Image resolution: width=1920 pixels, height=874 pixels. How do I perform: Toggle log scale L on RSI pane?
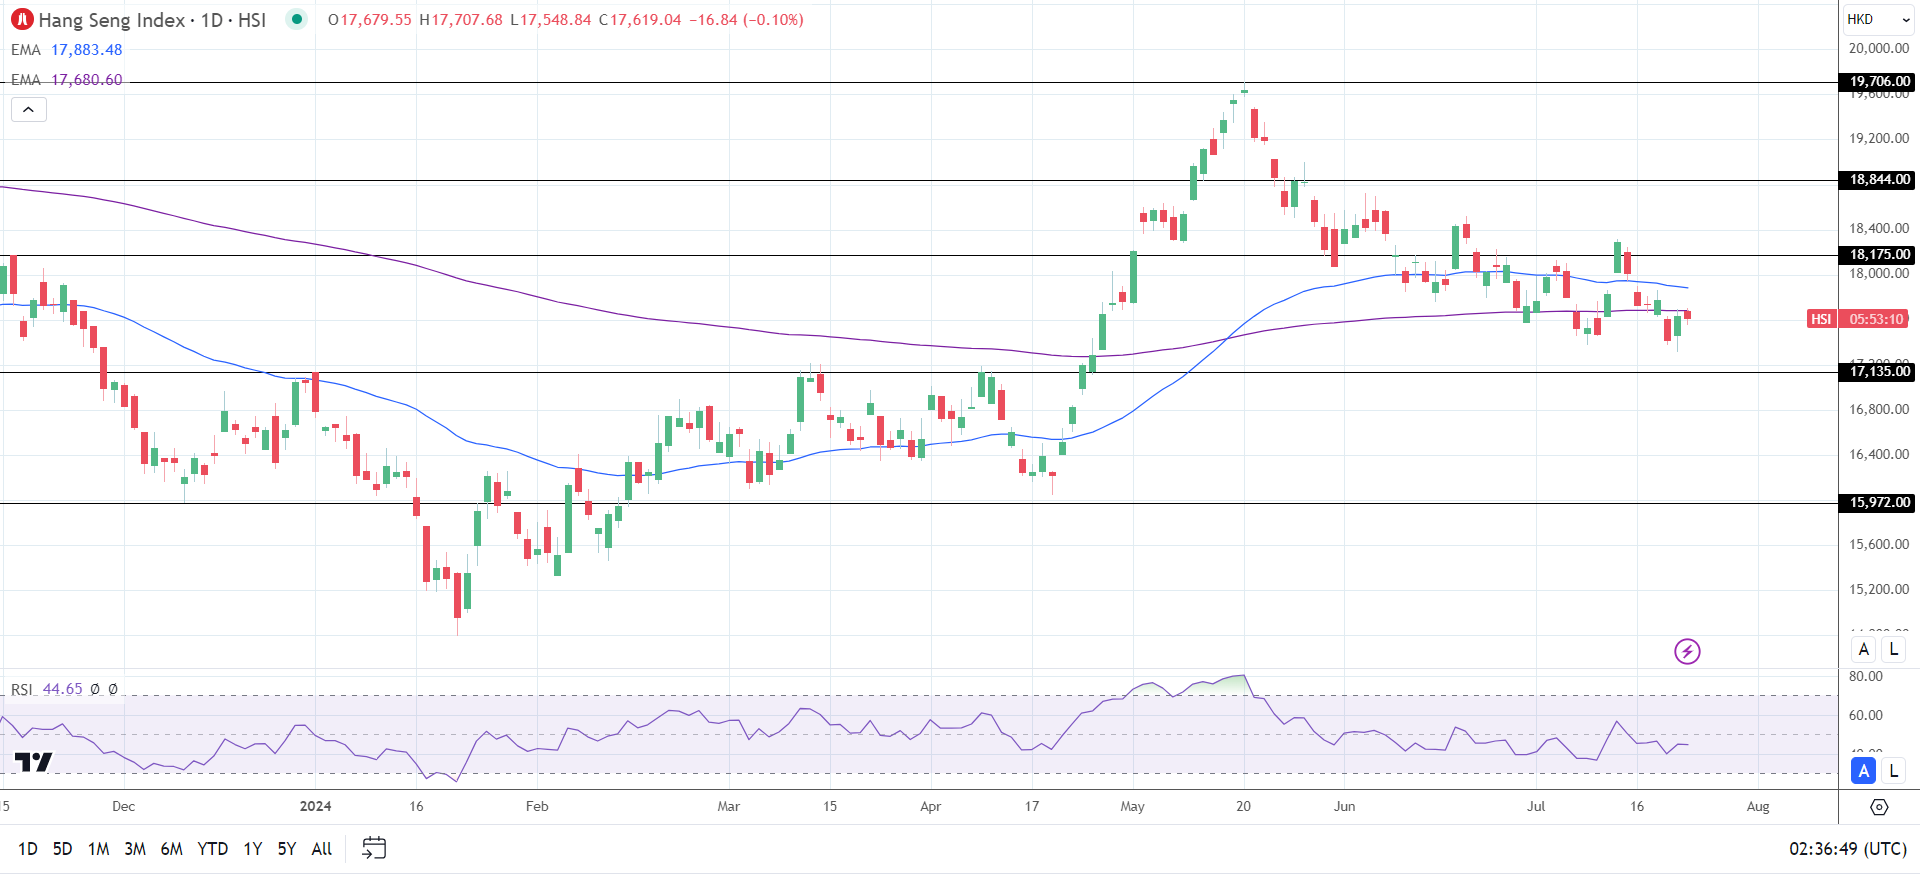tap(1893, 771)
